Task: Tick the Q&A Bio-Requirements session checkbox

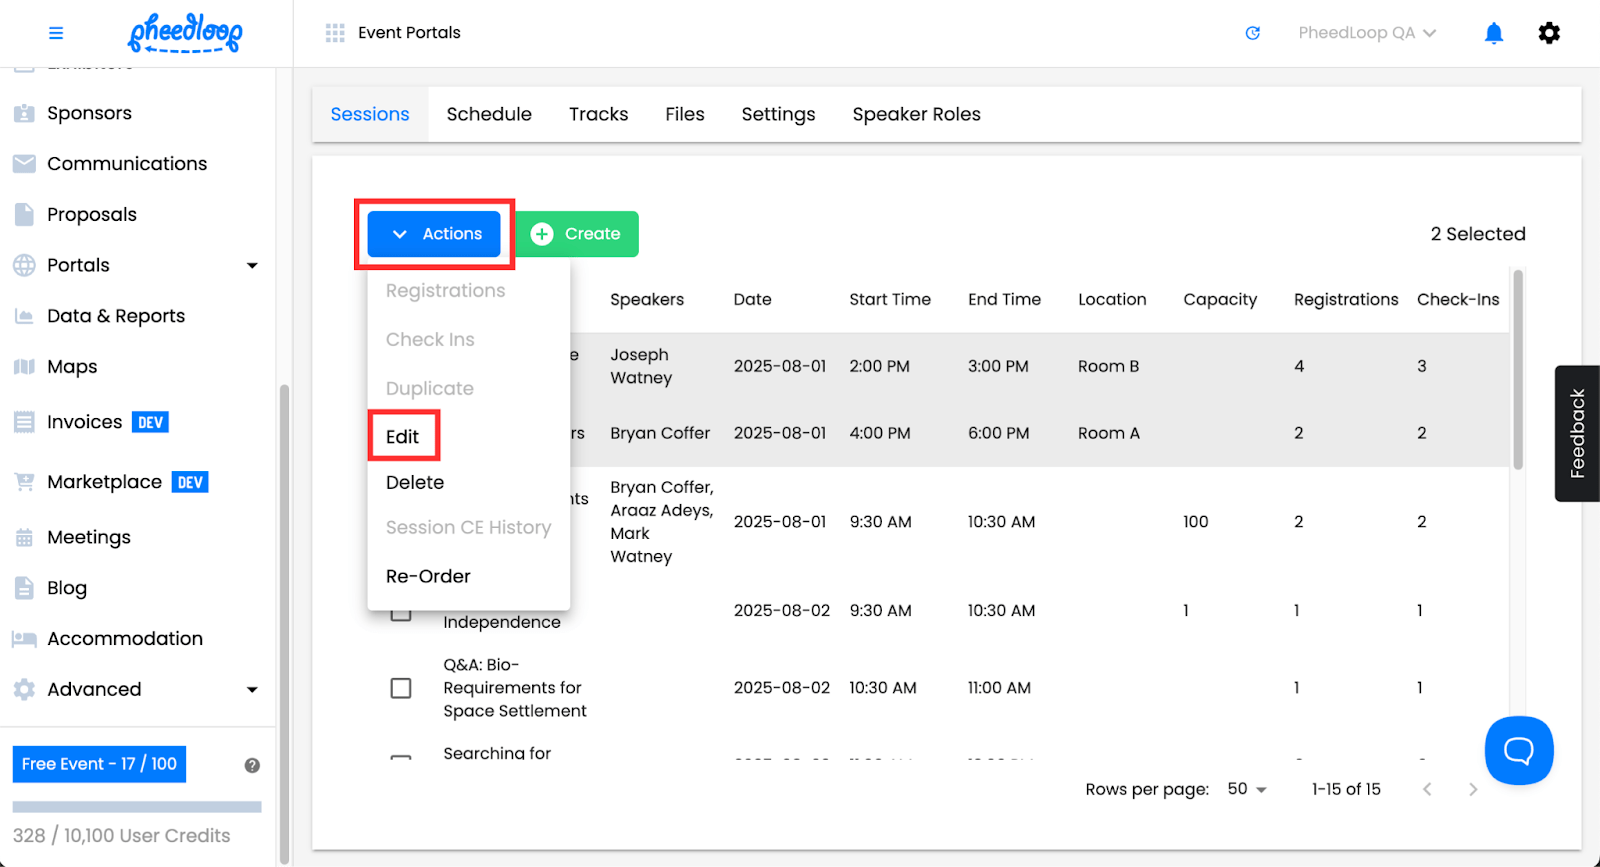Action: [x=401, y=688]
